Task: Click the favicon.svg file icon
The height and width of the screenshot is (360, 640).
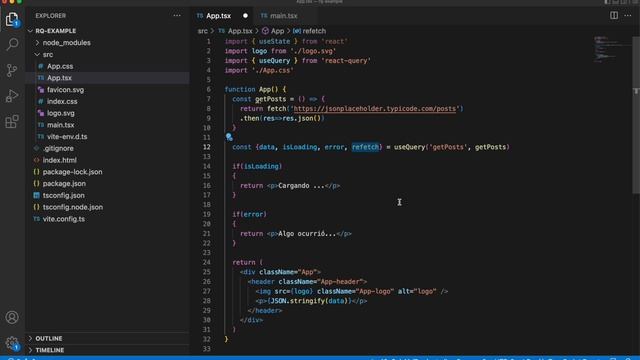Action: tap(40, 90)
